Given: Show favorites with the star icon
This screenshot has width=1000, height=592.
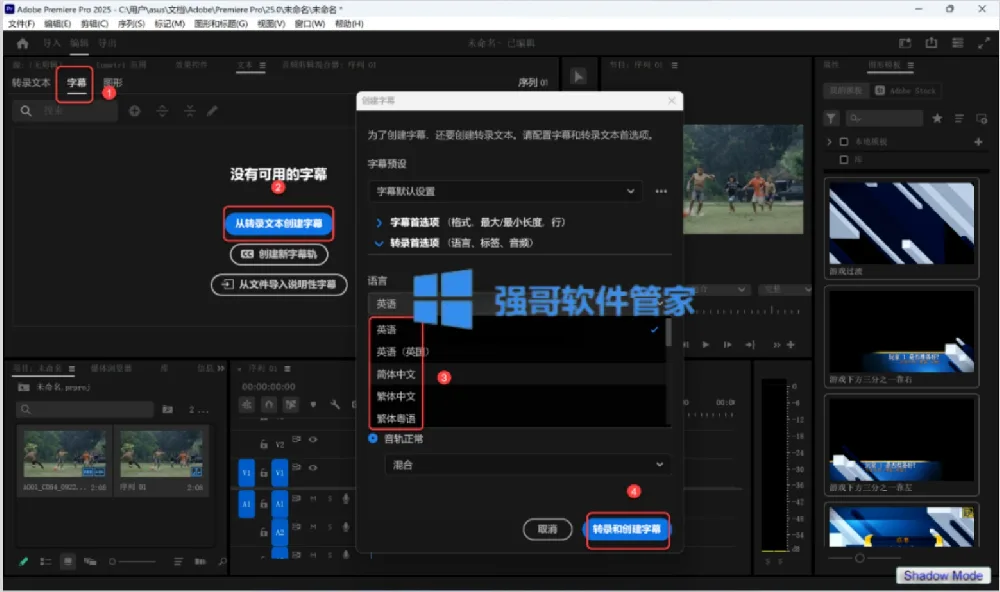Looking at the screenshot, I should tap(937, 119).
